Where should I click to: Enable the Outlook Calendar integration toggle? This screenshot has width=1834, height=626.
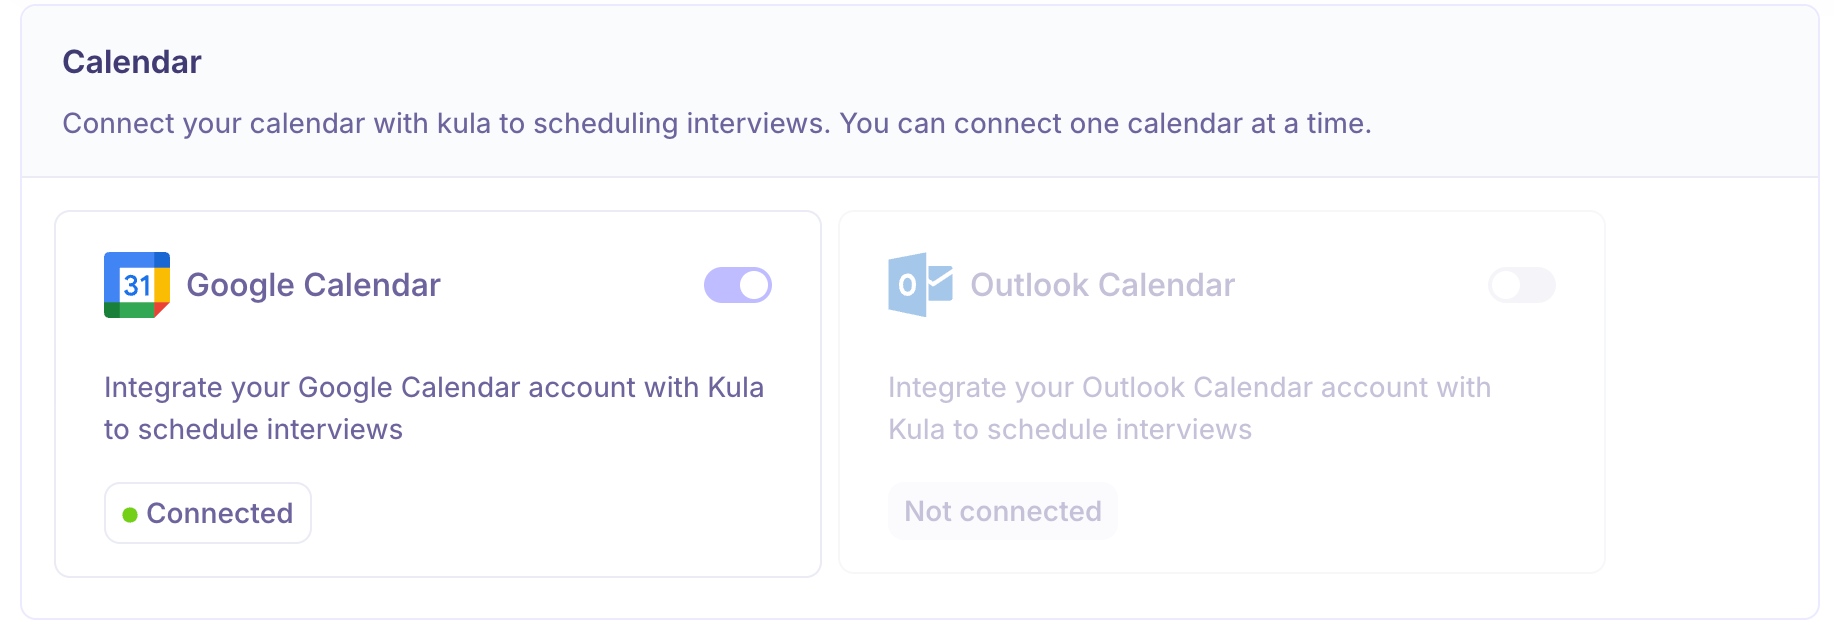tap(1521, 285)
